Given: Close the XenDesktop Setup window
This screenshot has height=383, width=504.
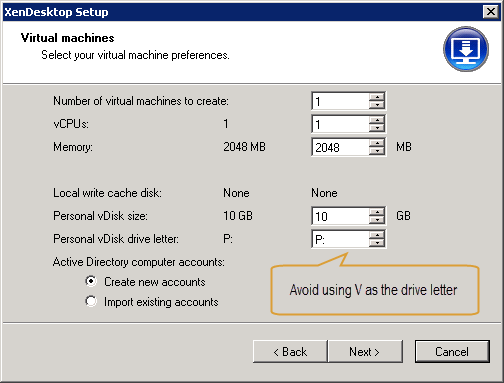Looking at the screenshot, I should click(x=491, y=12).
